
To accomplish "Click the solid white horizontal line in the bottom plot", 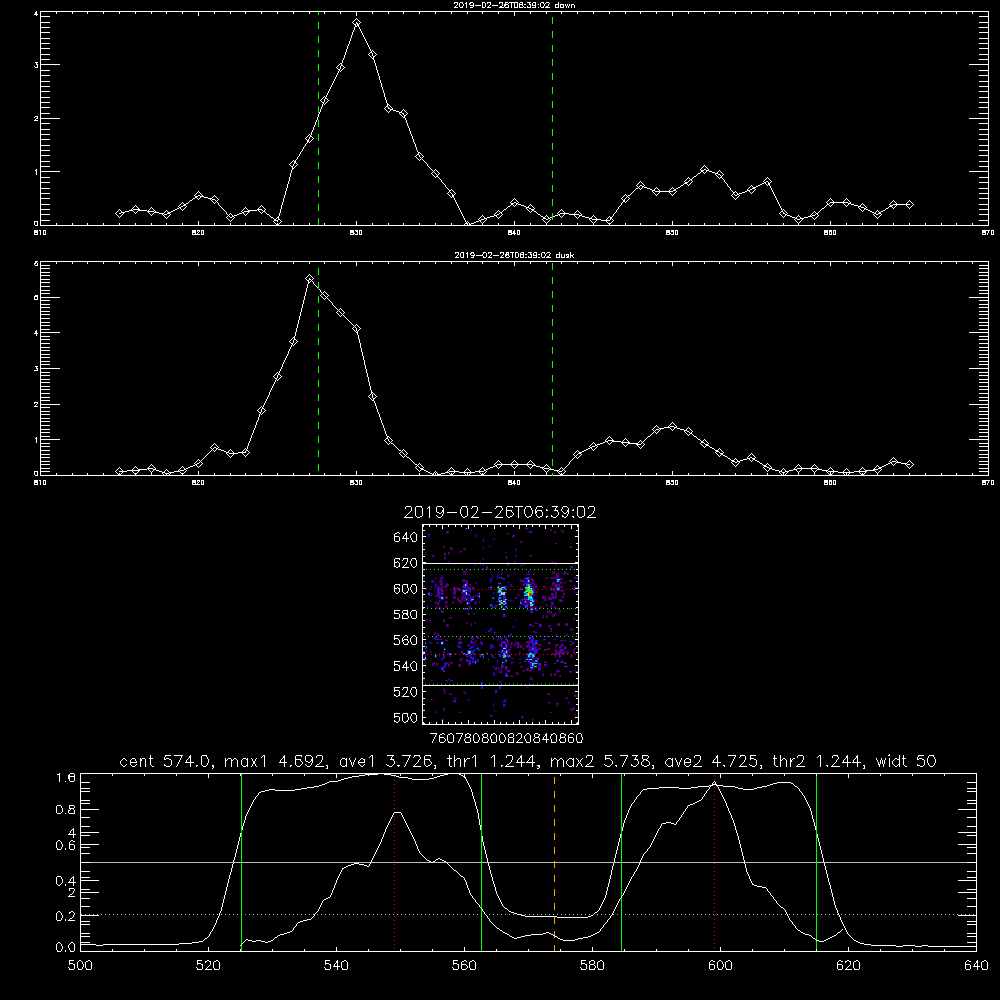I will tap(528, 862).
